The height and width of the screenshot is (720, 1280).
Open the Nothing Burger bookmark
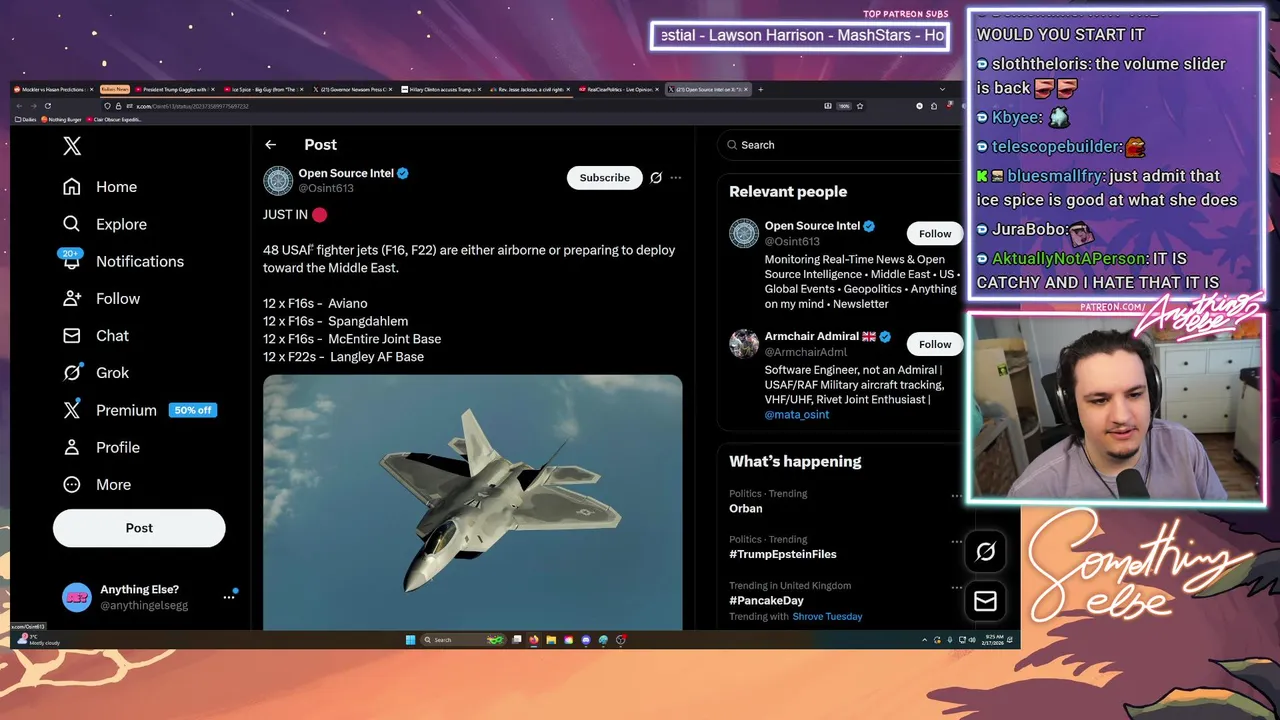[61, 119]
